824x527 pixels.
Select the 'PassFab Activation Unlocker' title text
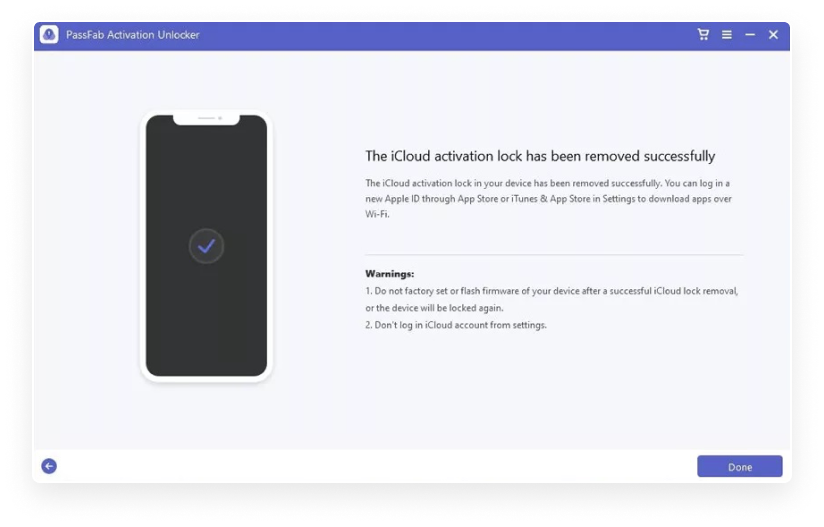click(x=132, y=35)
